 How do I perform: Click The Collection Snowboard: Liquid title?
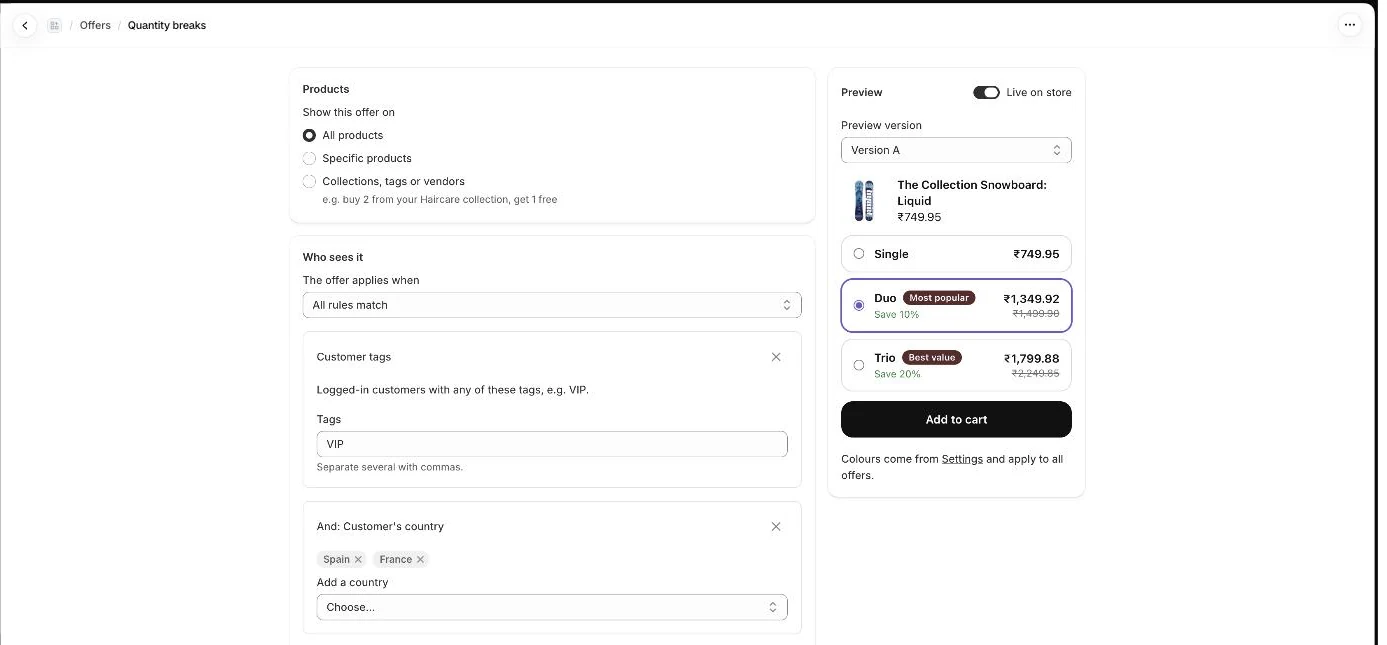pyautogui.click(x=972, y=193)
